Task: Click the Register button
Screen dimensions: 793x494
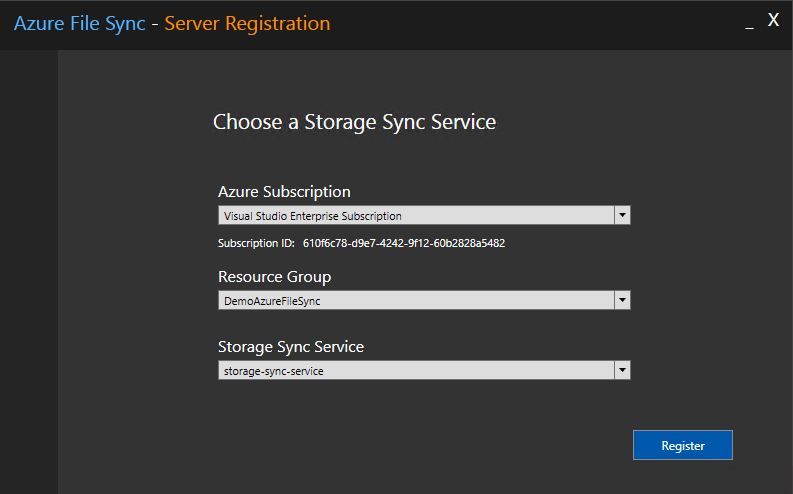Action: coord(683,445)
